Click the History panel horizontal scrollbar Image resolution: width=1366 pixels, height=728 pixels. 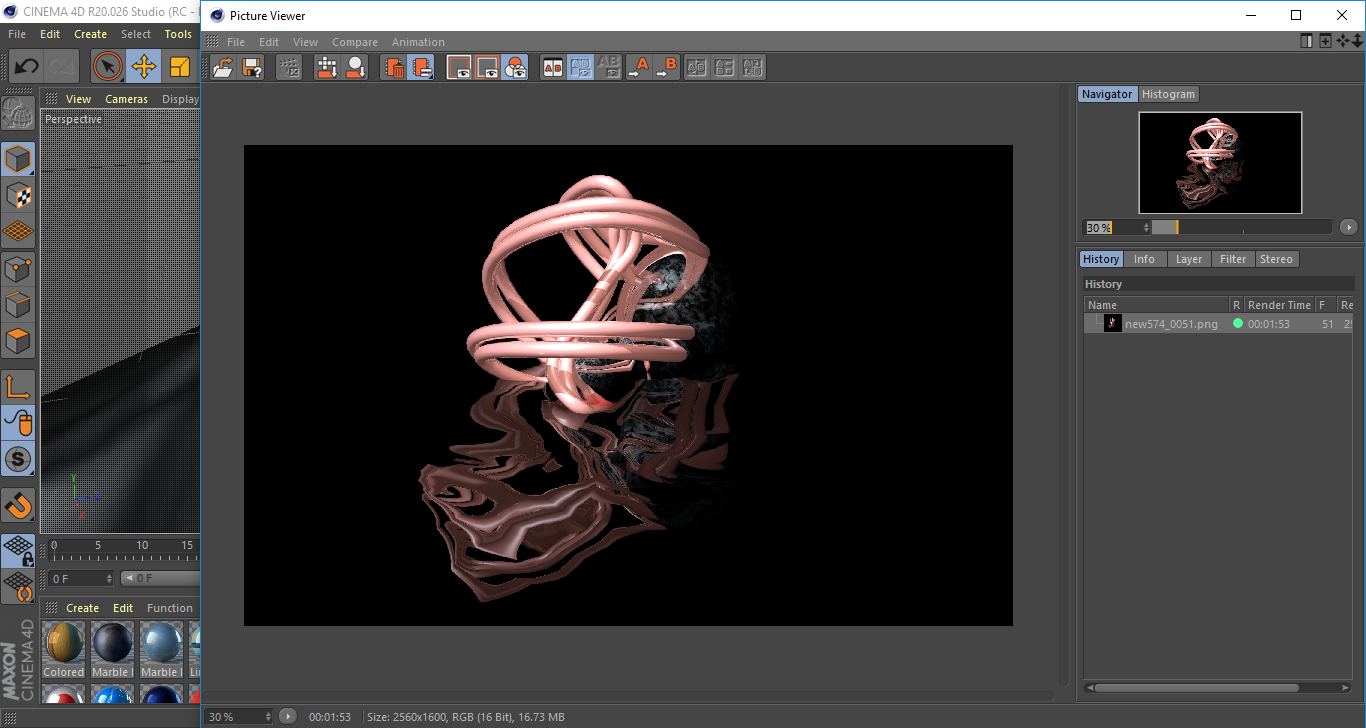tap(1194, 688)
